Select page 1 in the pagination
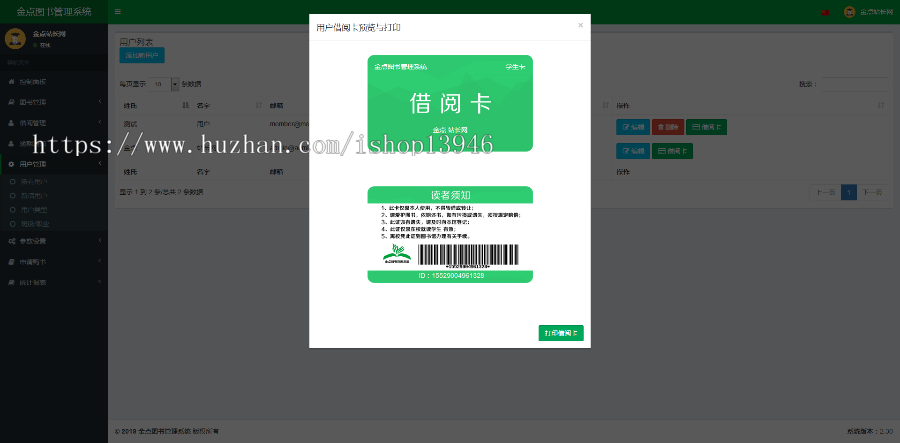The width and height of the screenshot is (900, 443). point(848,192)
